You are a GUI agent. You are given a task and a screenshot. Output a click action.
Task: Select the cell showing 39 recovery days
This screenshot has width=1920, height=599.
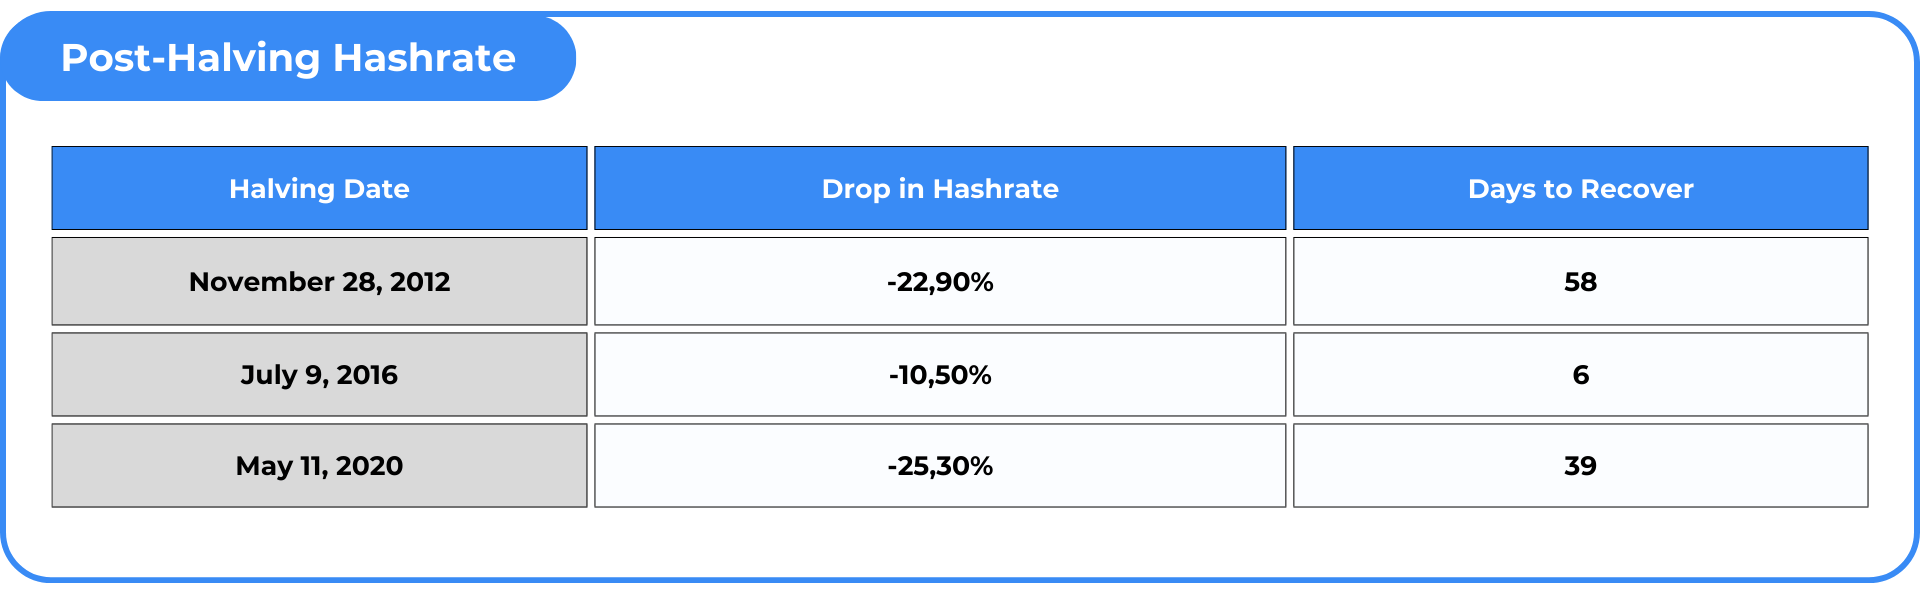tap(1580, 466)
